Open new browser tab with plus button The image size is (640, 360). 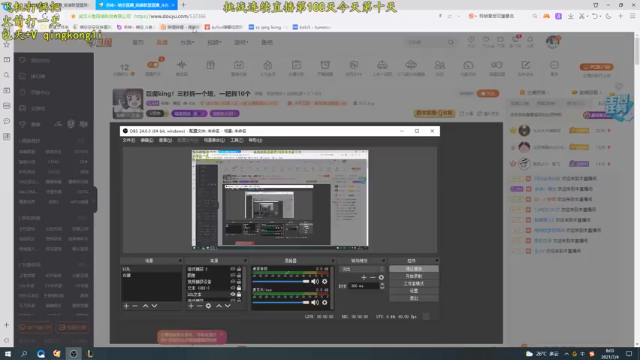184,5
